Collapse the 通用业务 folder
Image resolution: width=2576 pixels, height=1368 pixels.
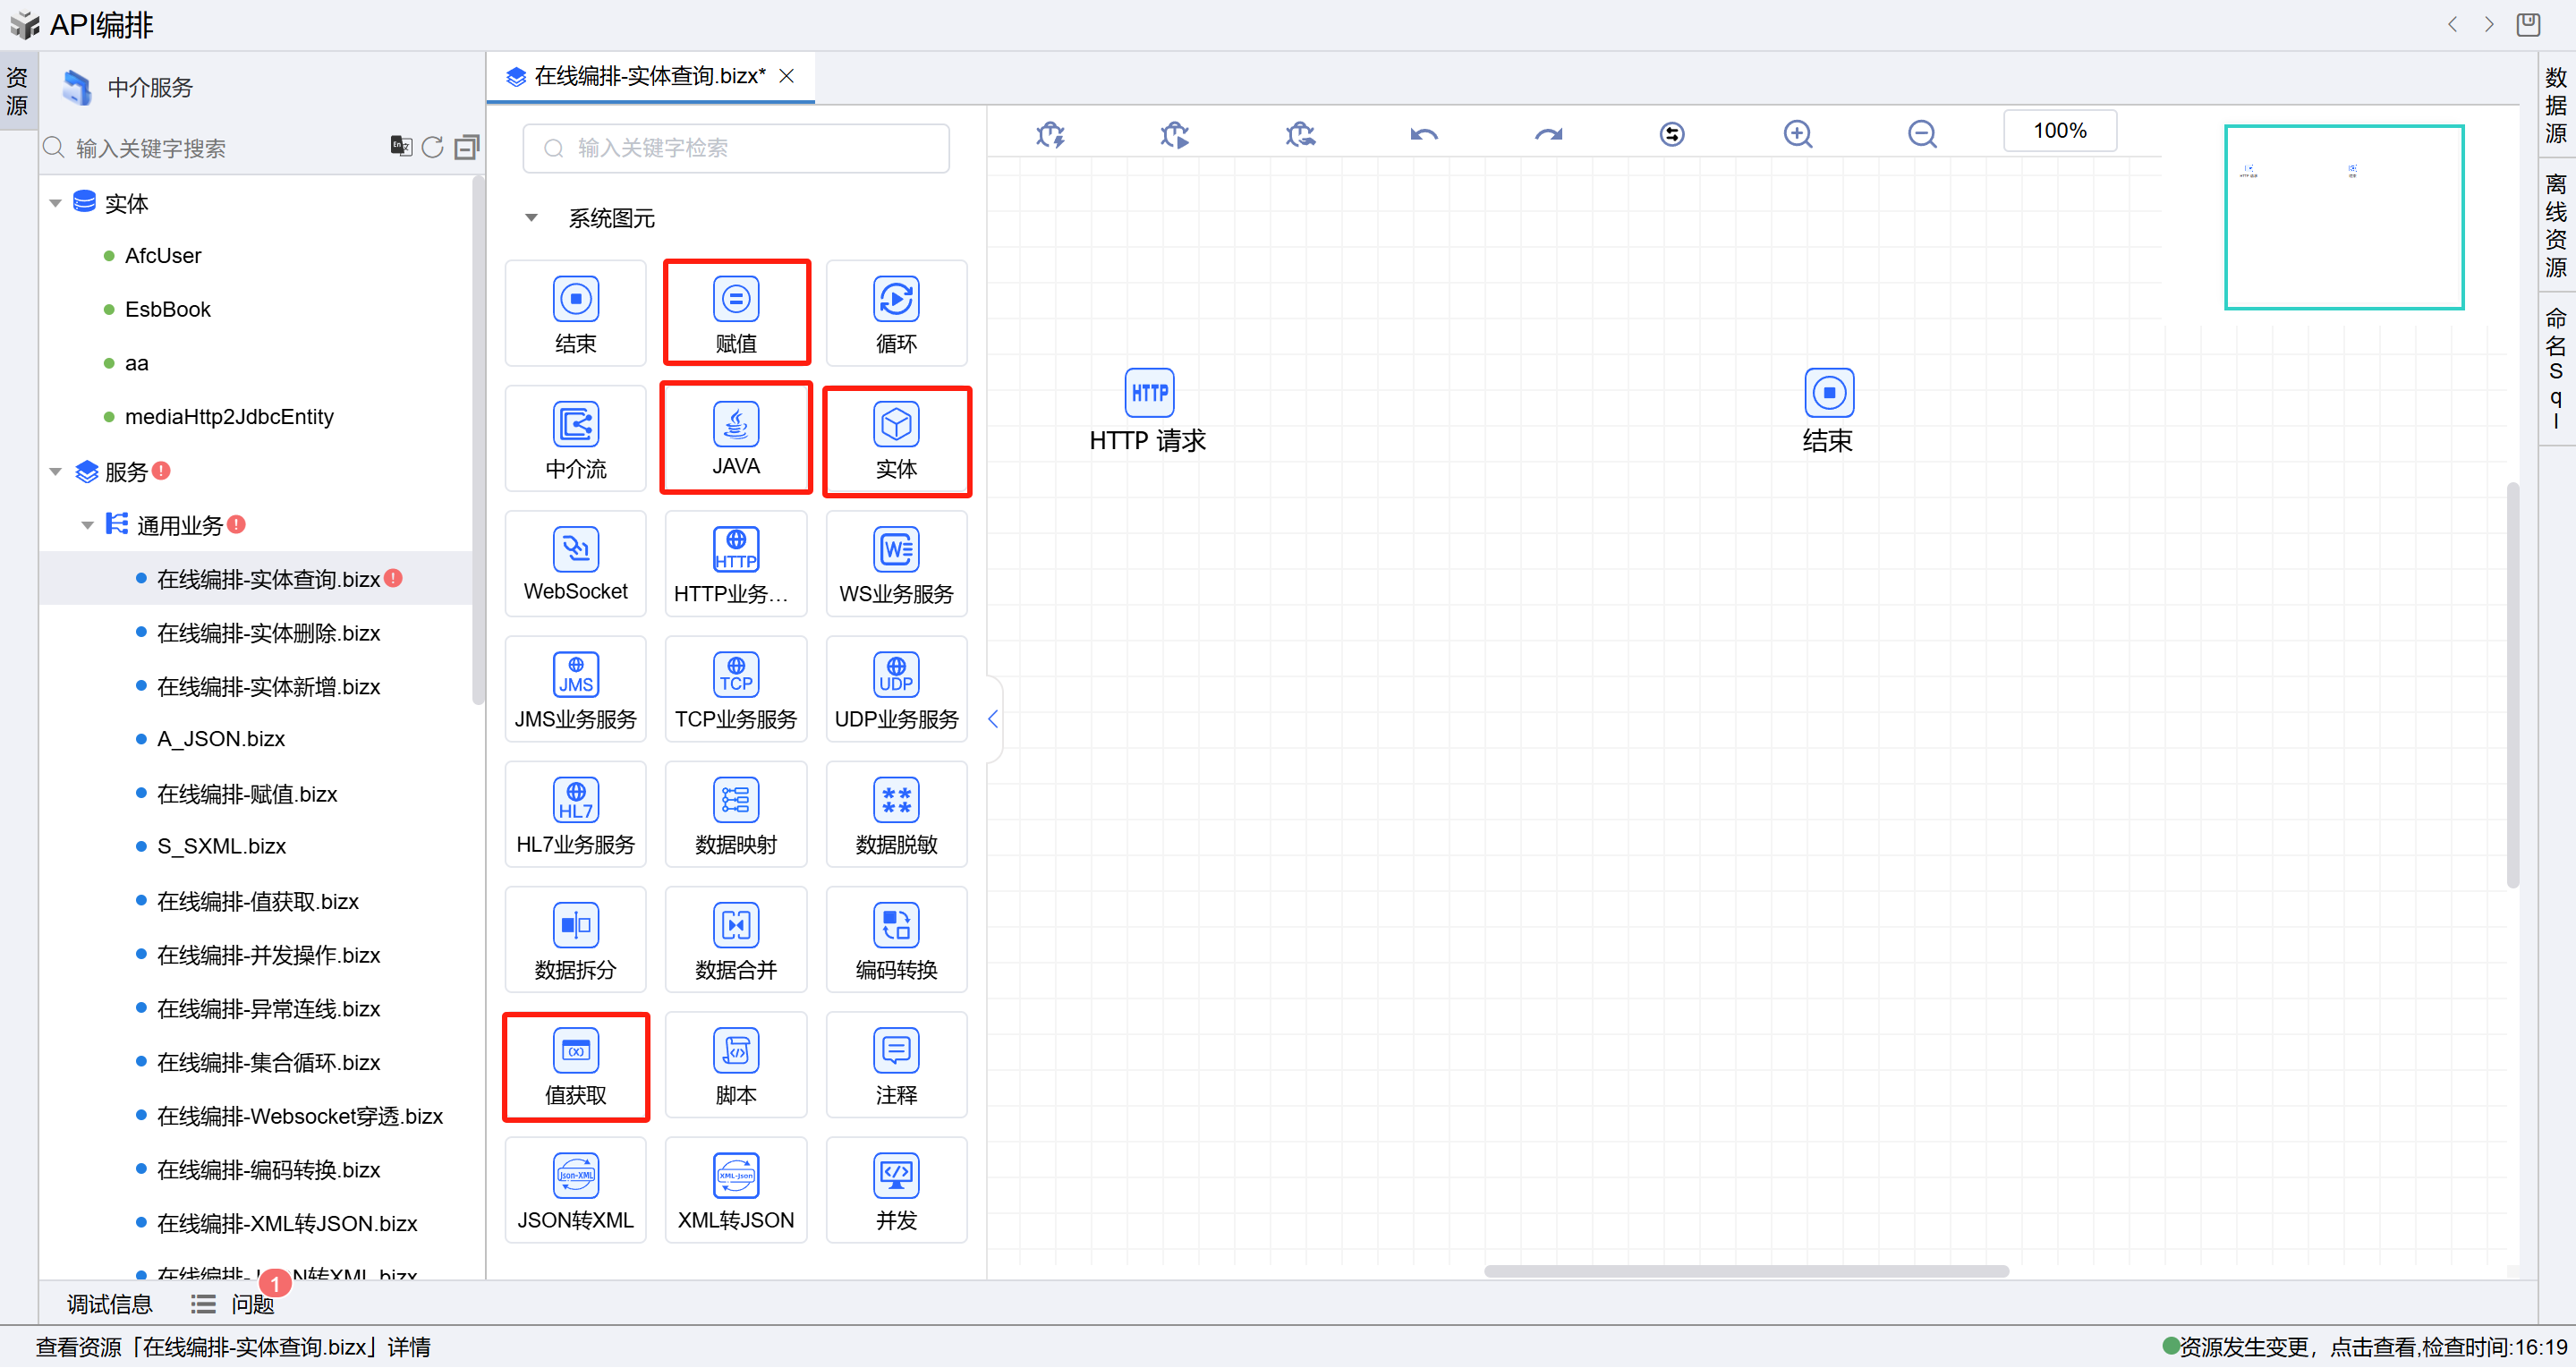click(87, 526)
